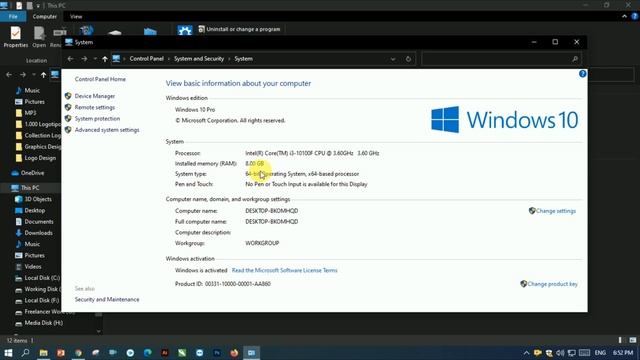Screen dimensions: 640x360
Task: Show hidden system tray icons
Action: [527, 353]
